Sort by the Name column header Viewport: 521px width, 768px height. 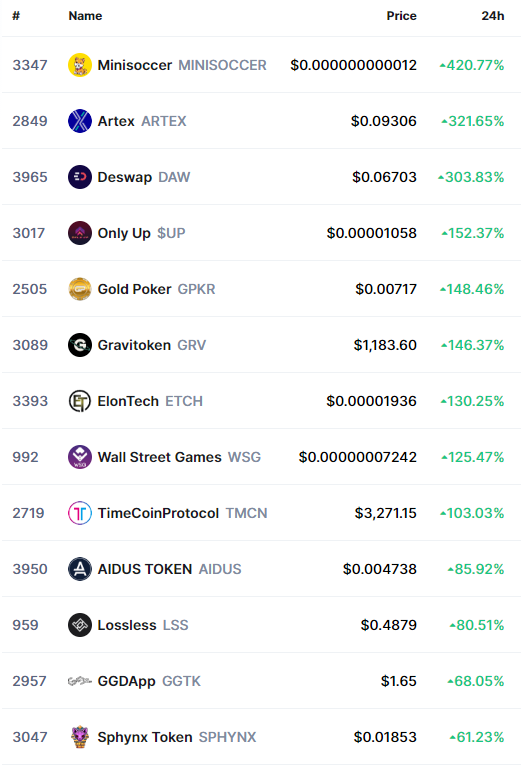pos(85,16)
